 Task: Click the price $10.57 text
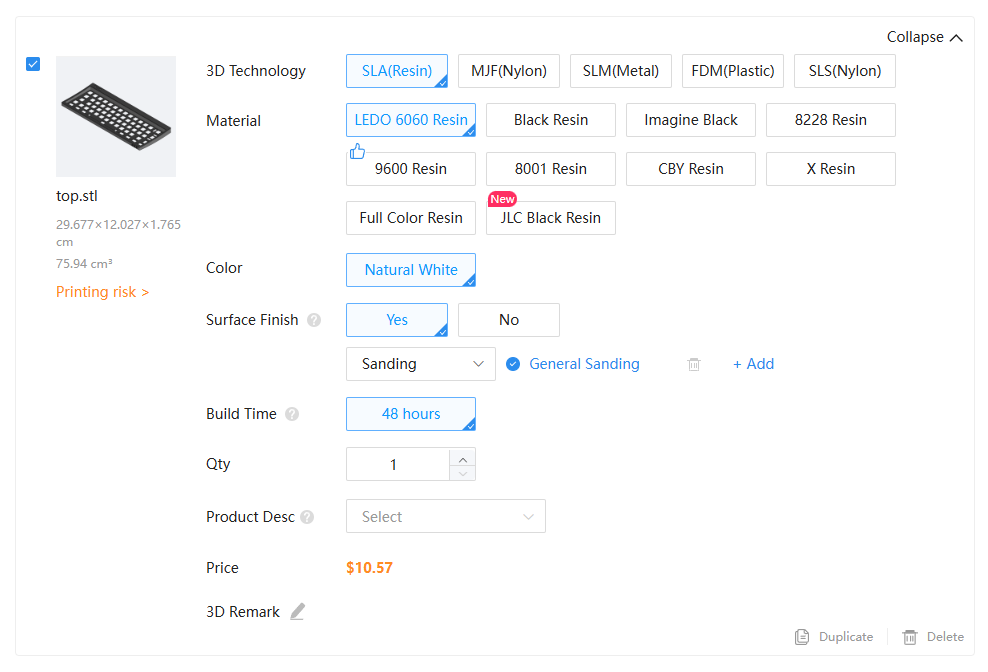point(369,568)
